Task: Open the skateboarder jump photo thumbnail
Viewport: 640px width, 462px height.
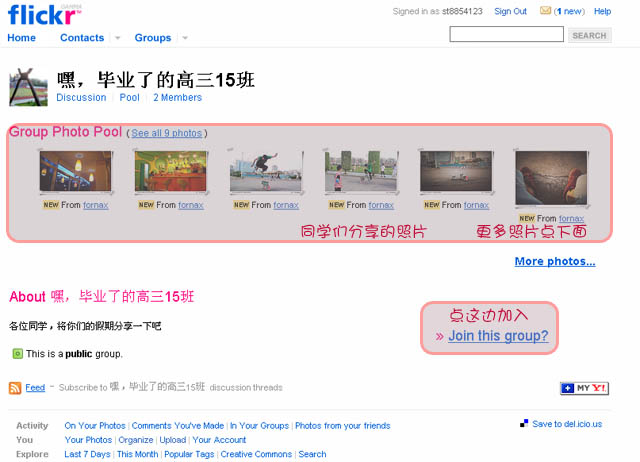Action: point(266,171)
